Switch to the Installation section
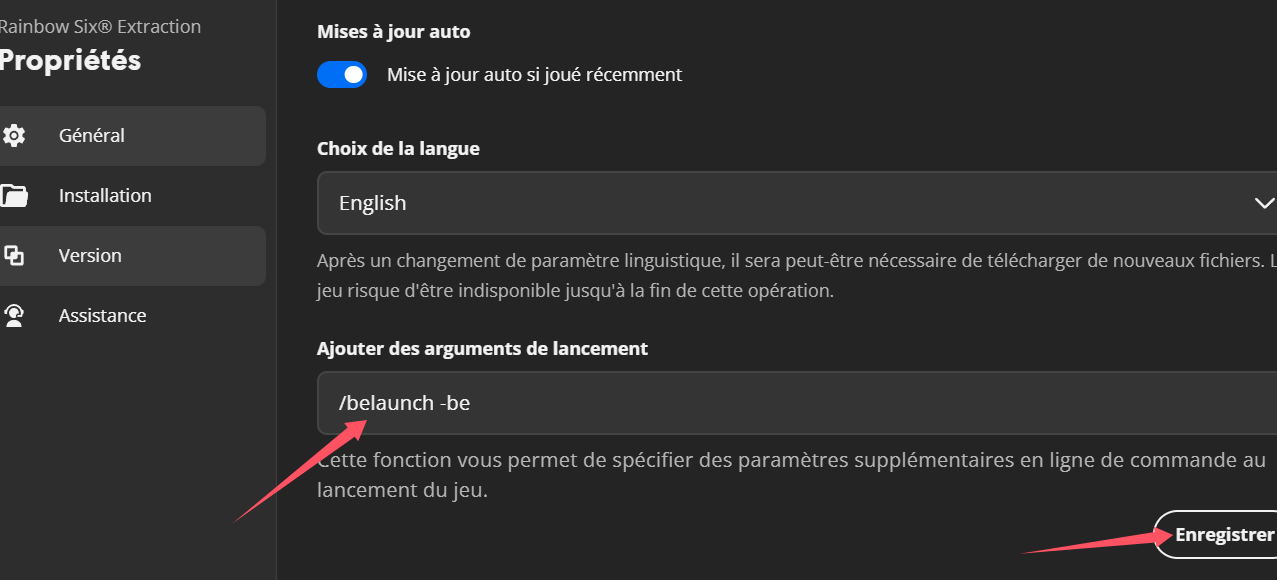 (132, 195)
